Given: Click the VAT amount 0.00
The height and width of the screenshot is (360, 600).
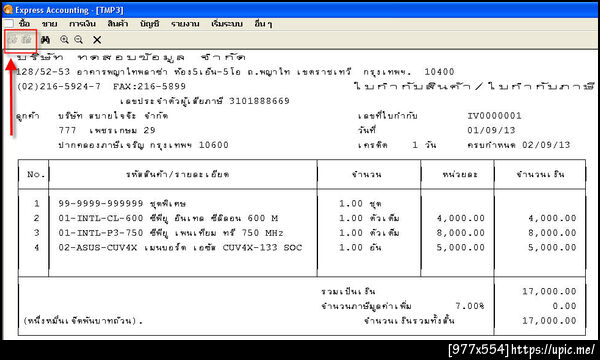Looking at the screenshot, I should 564,306.
